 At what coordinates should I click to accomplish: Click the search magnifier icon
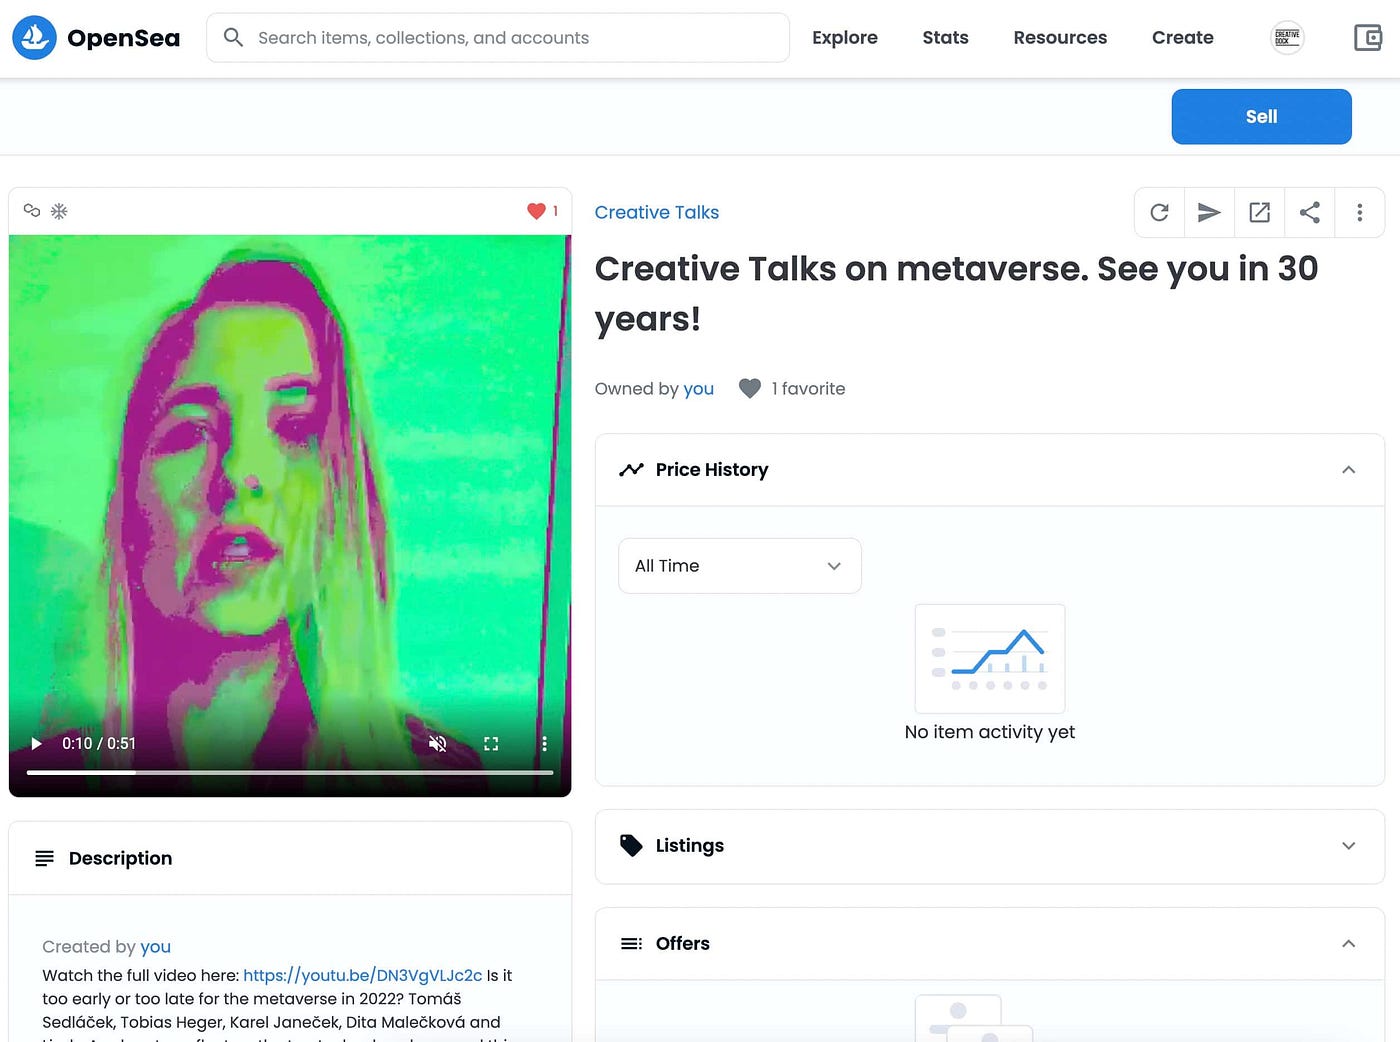tap(233, 37)
